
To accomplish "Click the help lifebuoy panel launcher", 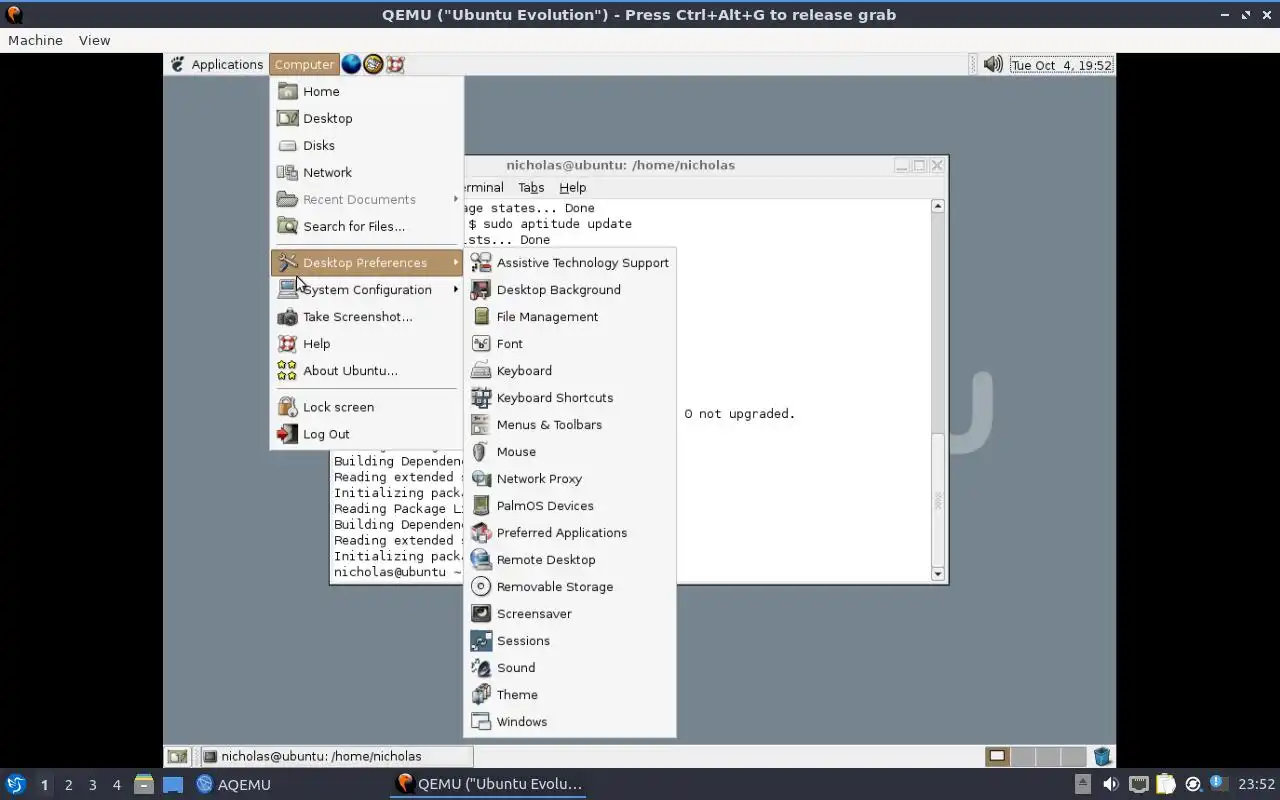I will pyautogui.click(x=395, y=64).
